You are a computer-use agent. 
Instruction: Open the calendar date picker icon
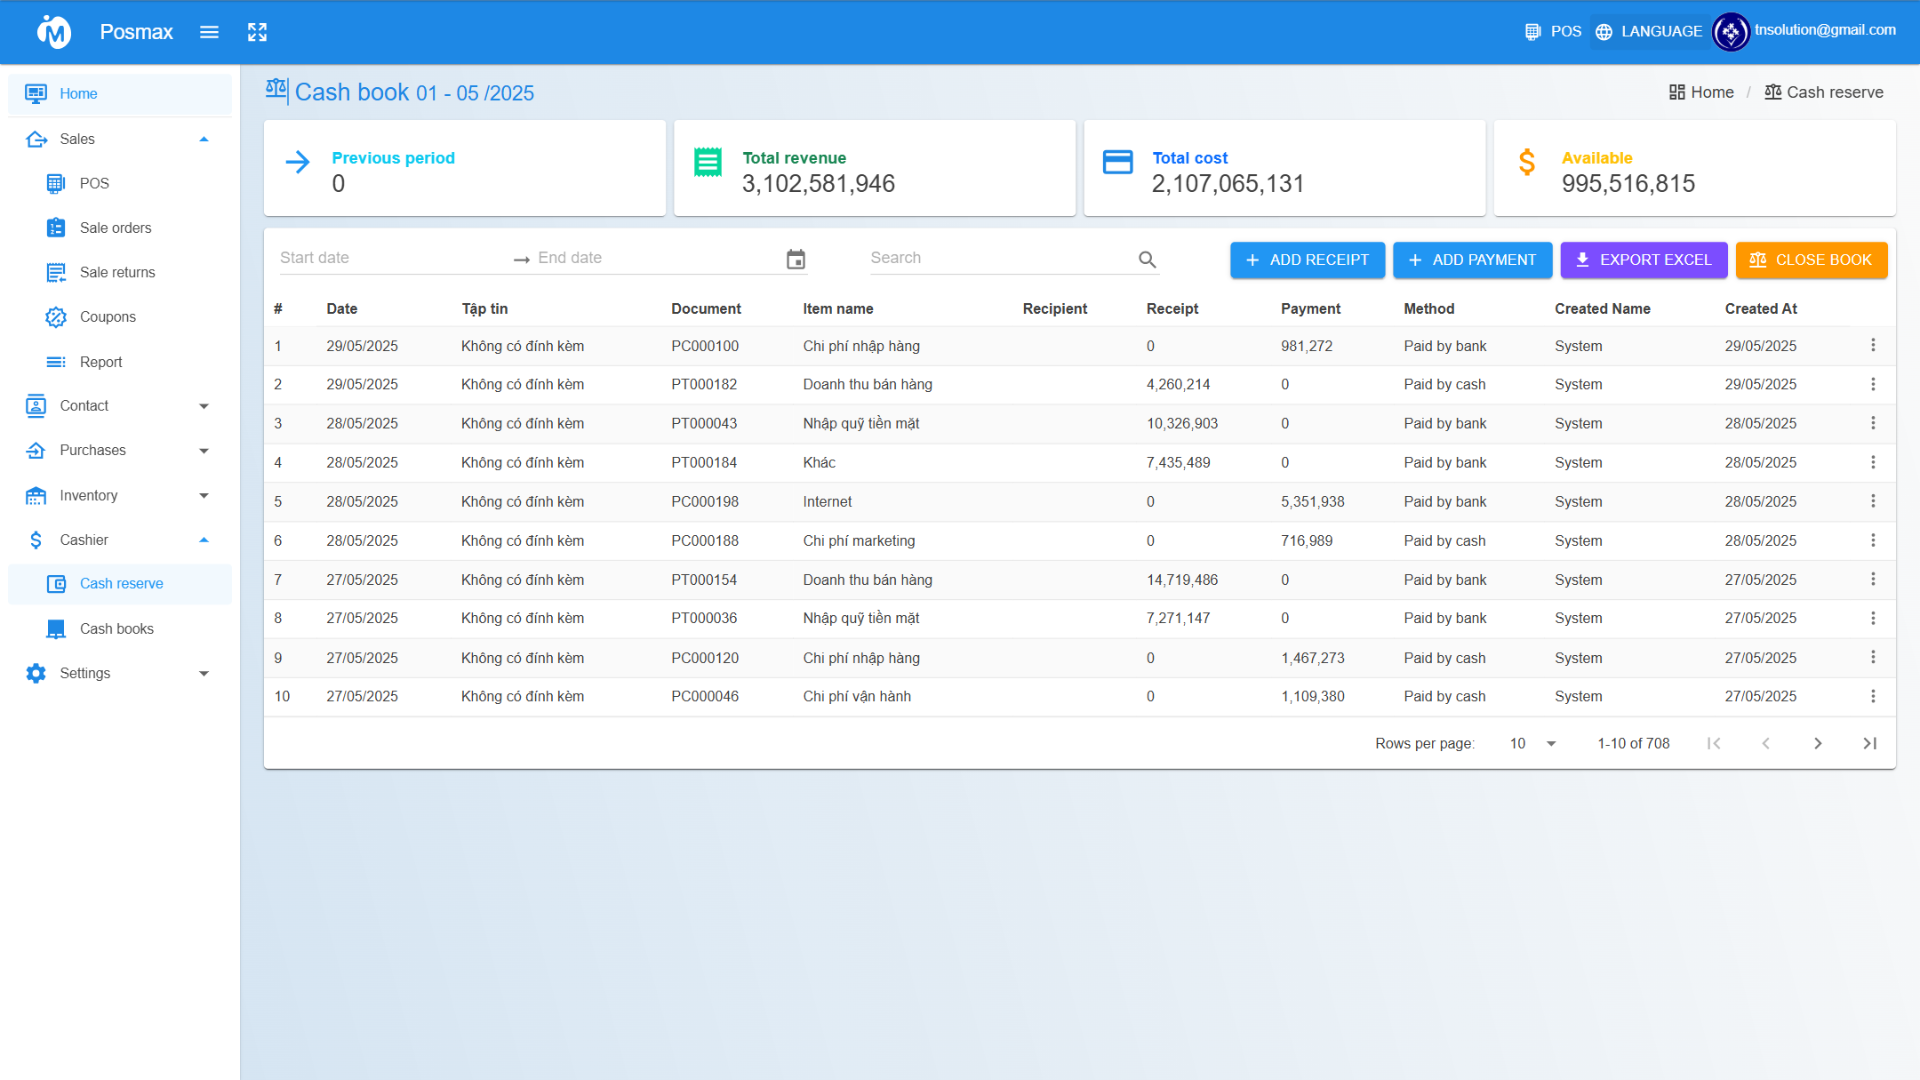[796, 259]
